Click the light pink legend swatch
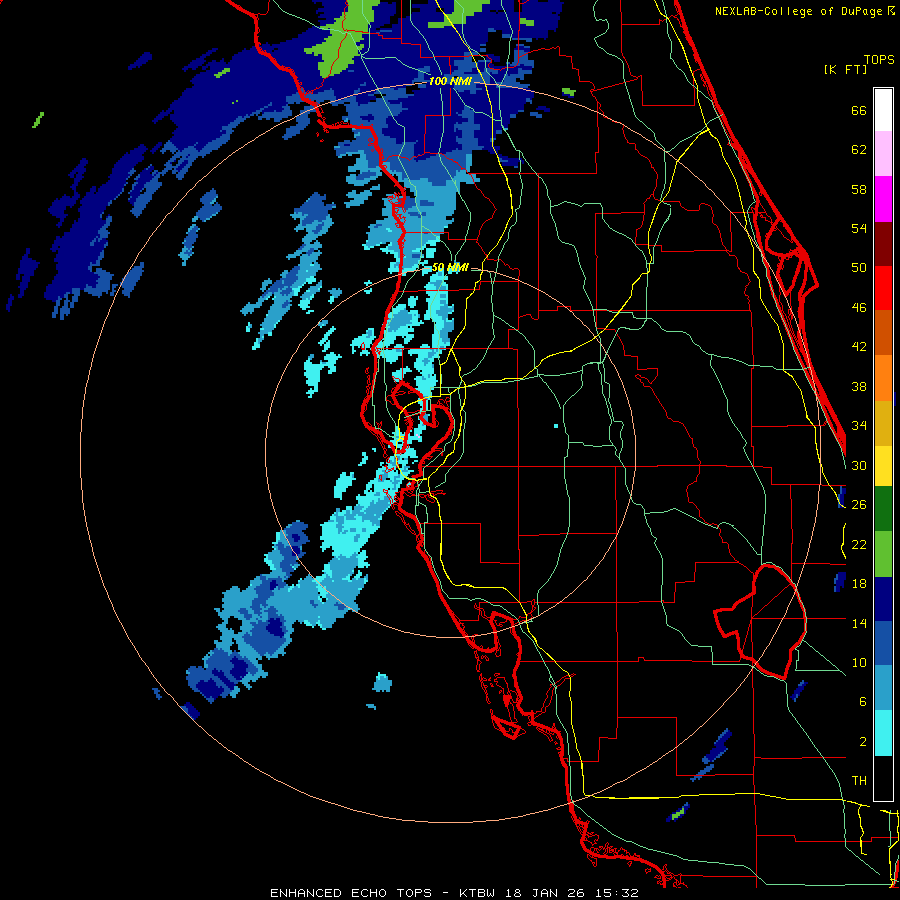Screen dimensions: 900x900 [883, 154]
